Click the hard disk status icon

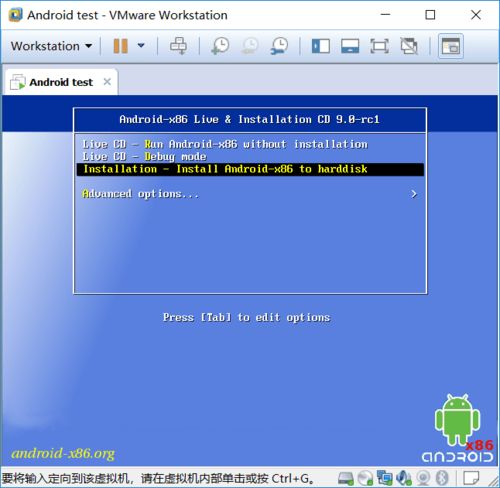pos(345,478)
